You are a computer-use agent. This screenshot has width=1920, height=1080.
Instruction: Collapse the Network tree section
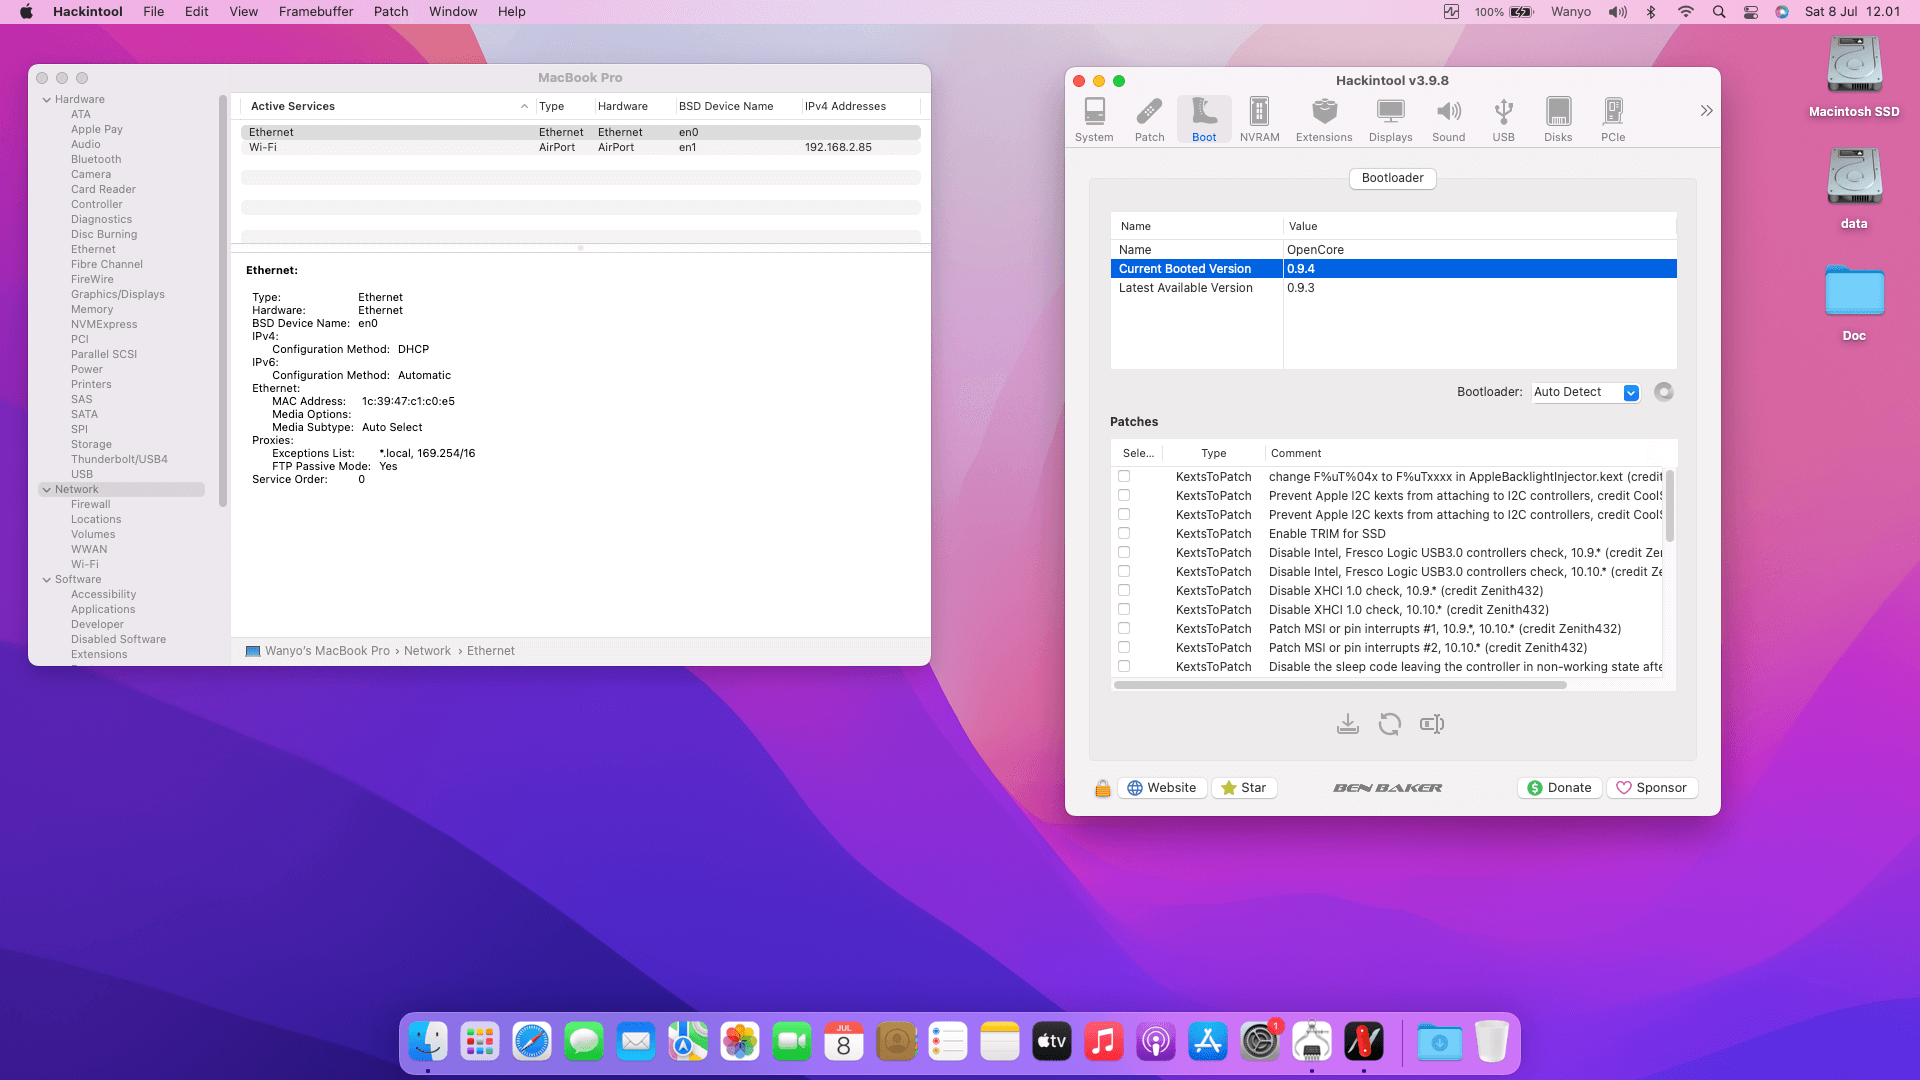coord(47,490)
